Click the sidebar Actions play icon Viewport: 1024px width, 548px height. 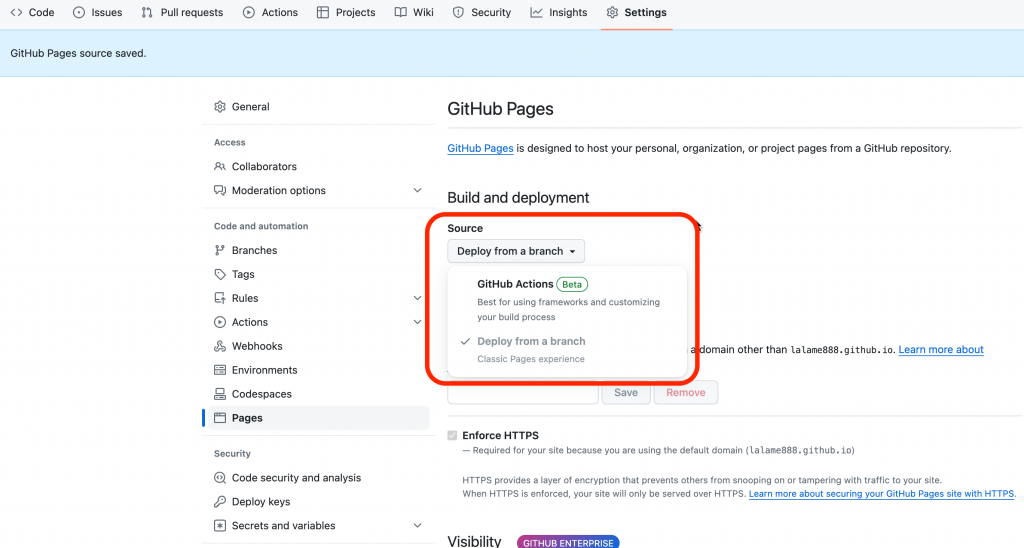pyautogui.click(x=220, y=322)
